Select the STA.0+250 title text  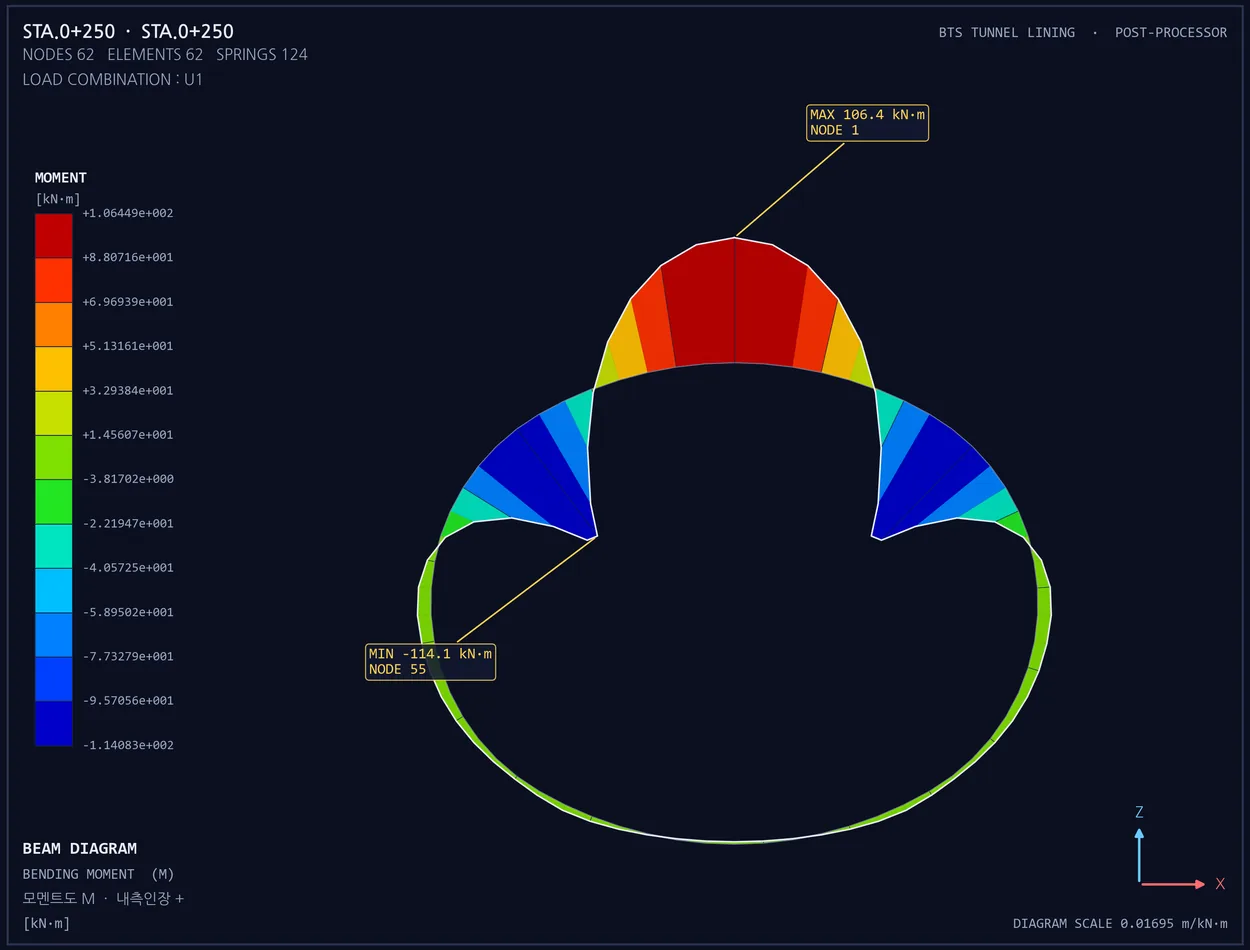point(128,31)
